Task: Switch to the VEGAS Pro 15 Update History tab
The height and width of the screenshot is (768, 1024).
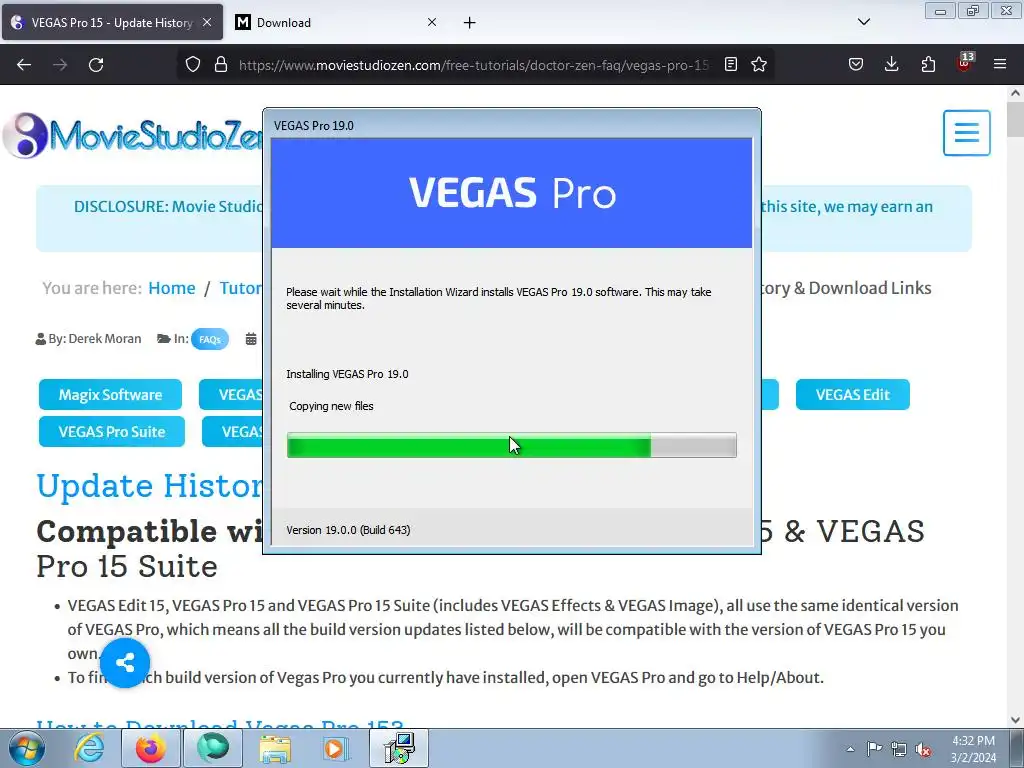Action: [112, 22]
